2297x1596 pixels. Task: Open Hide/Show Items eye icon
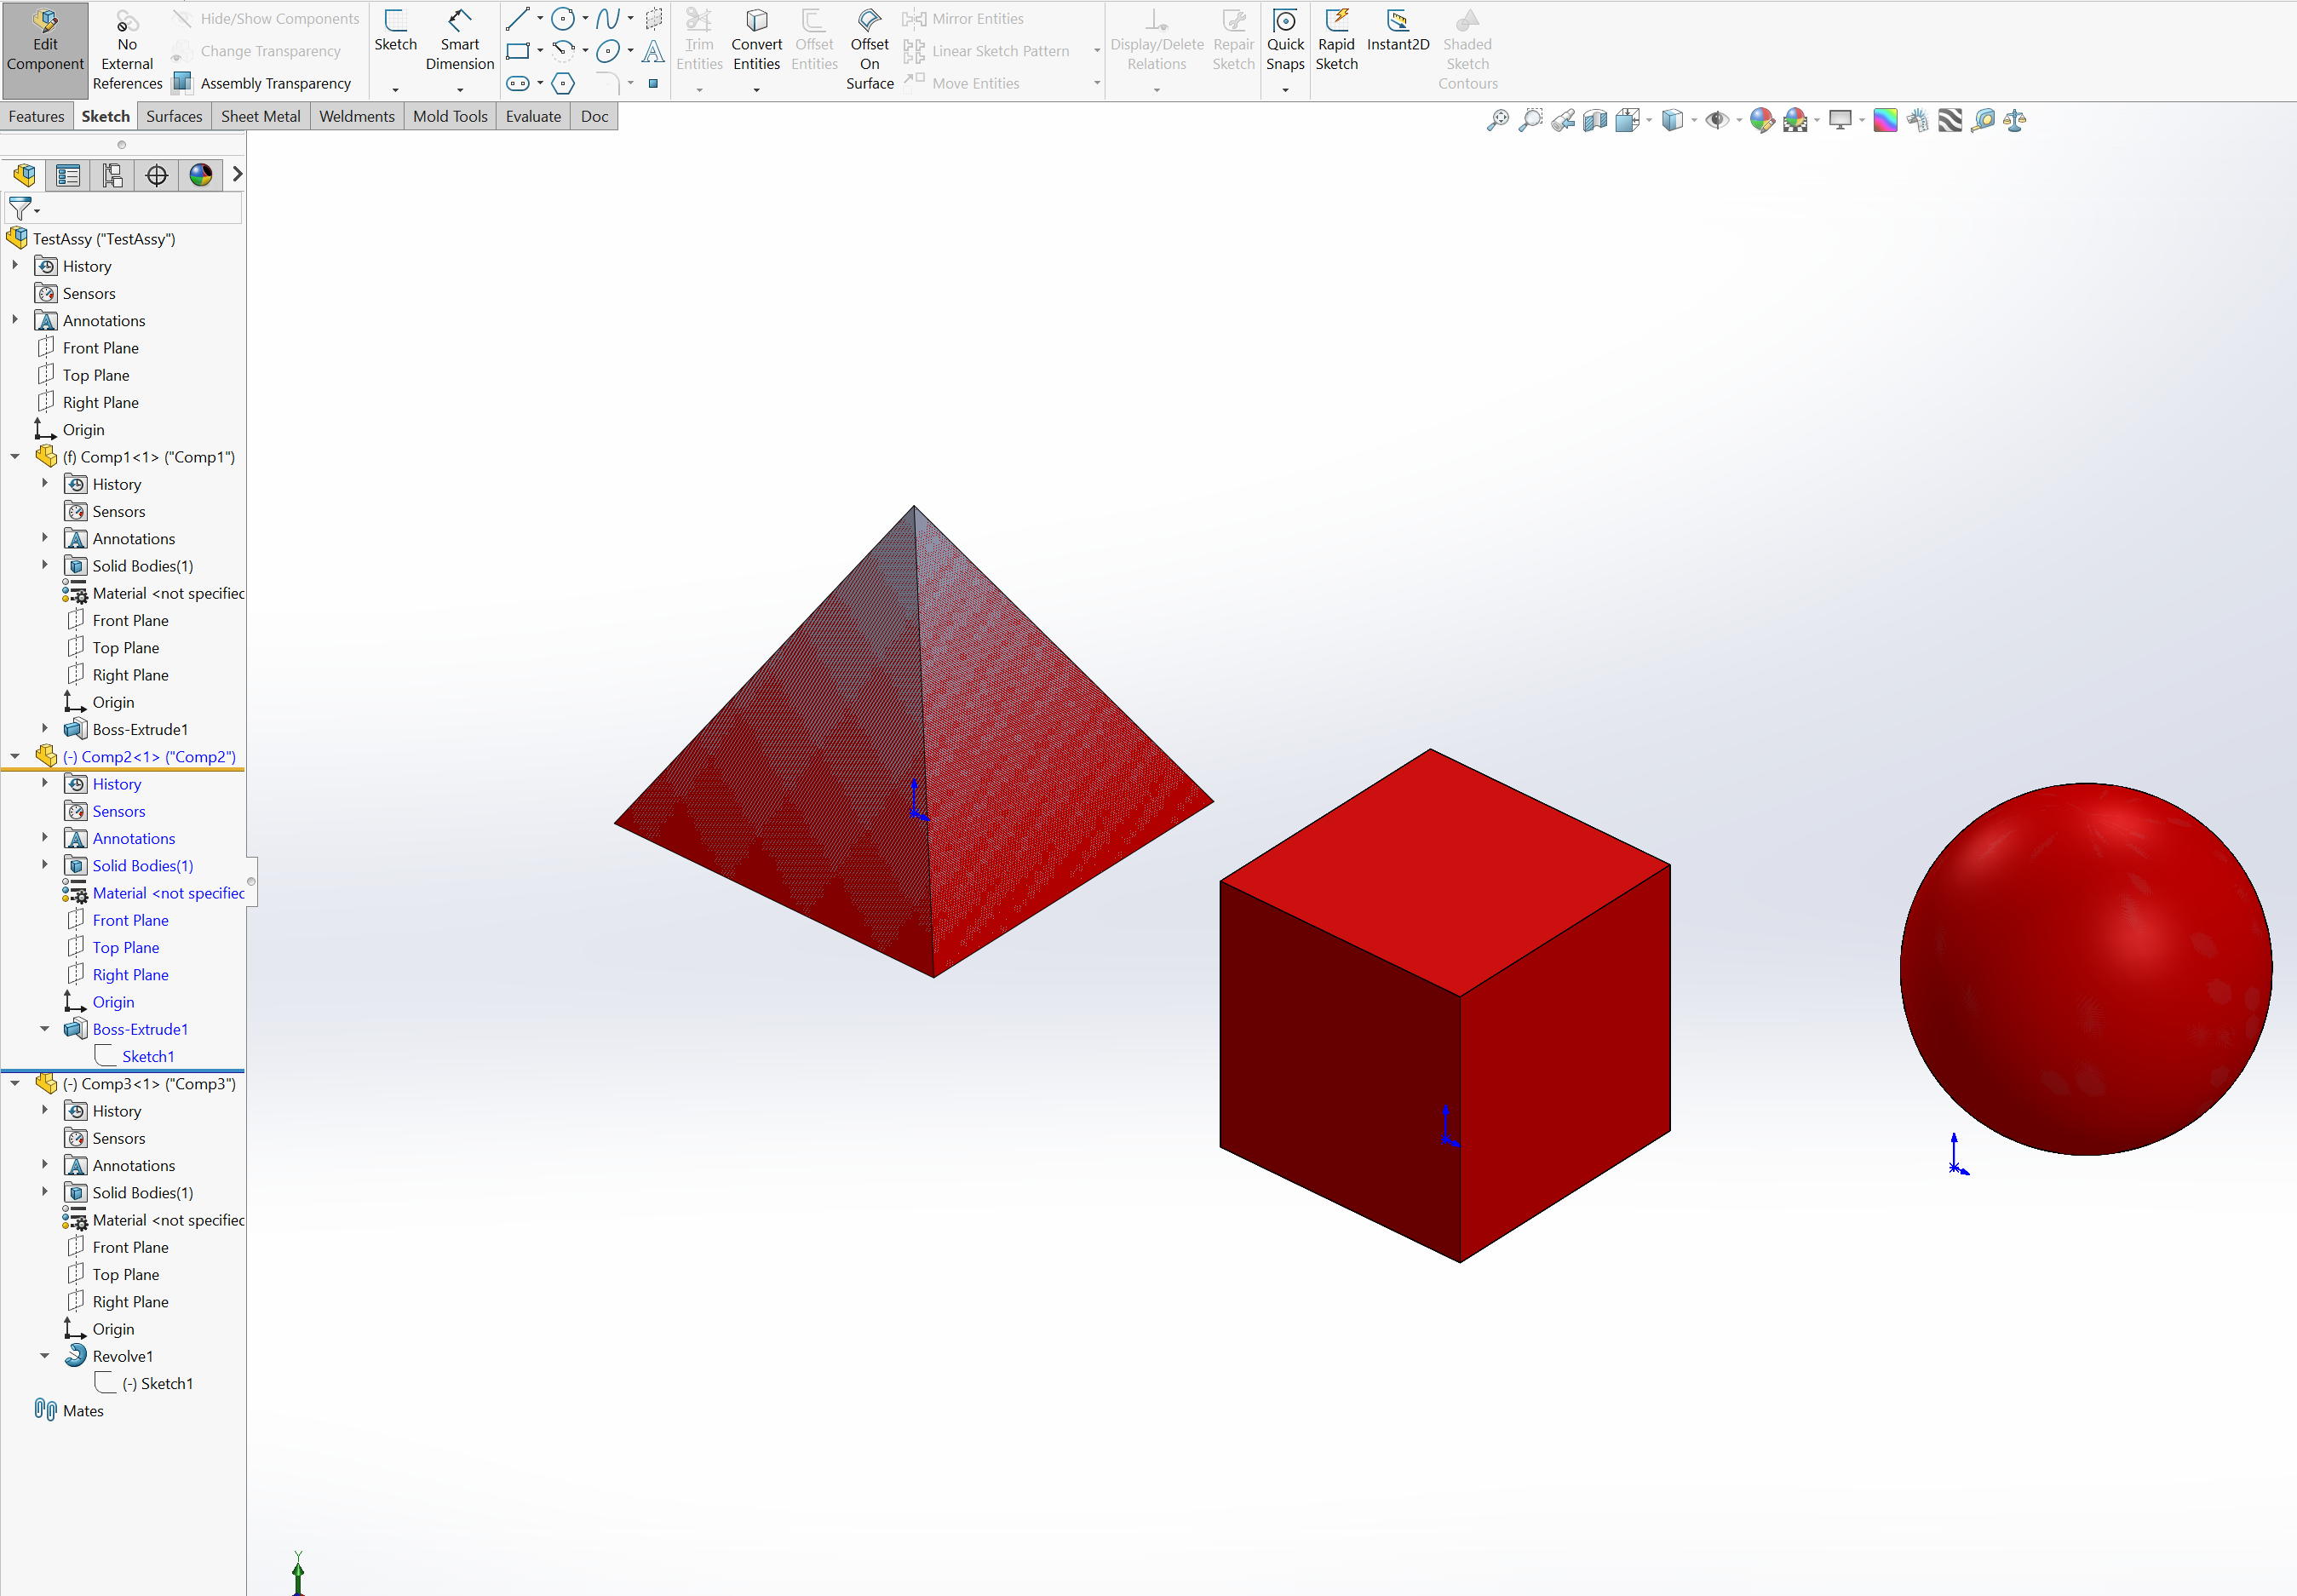1717,121
